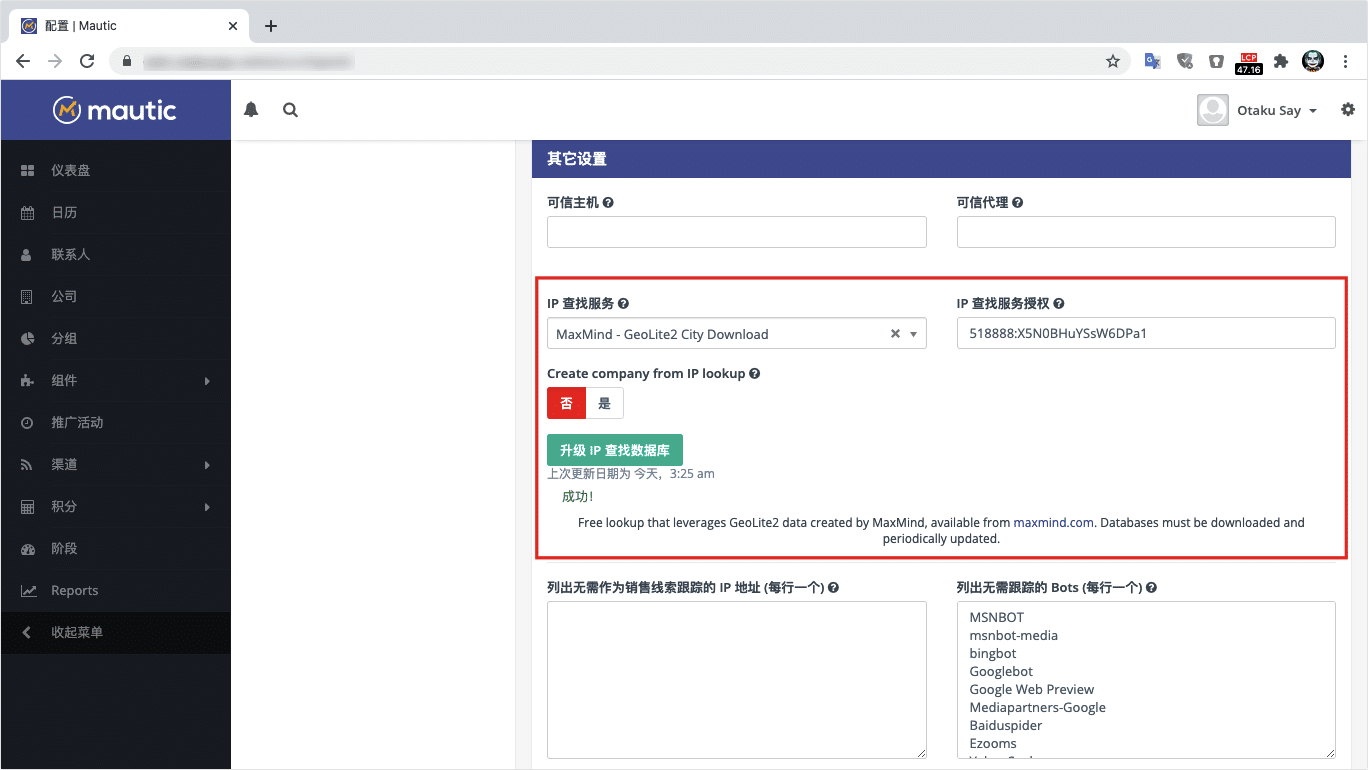This screenshot has width=1368, height=770.
Task: Set Create company toggle to 是
Action: (x=604, y=403)
